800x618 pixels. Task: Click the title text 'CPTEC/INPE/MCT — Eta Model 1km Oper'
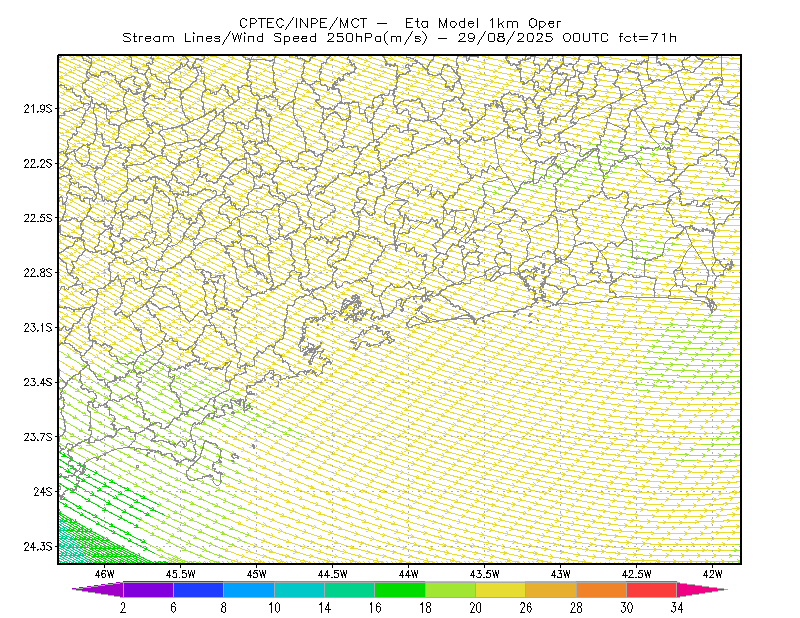400,23
